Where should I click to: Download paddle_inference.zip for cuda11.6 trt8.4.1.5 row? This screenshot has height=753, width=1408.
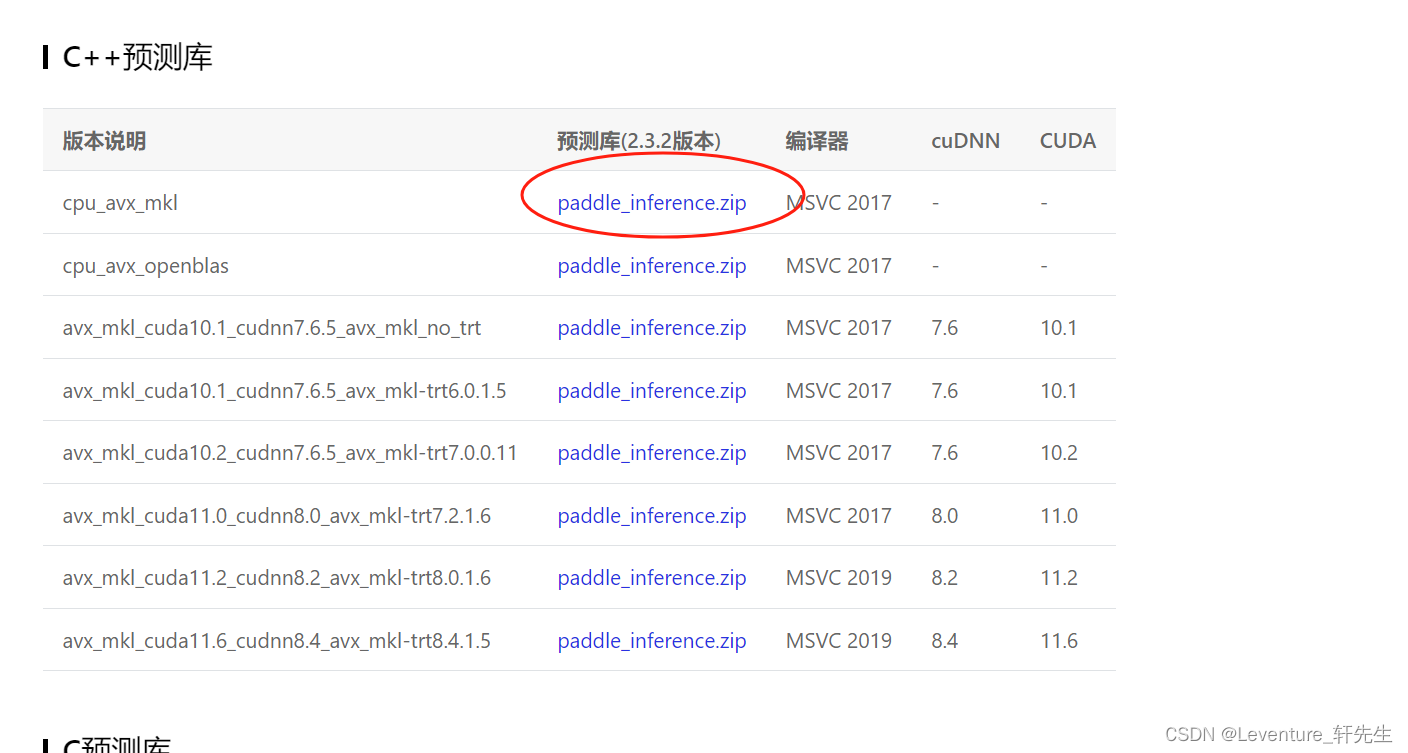point(652,641)
